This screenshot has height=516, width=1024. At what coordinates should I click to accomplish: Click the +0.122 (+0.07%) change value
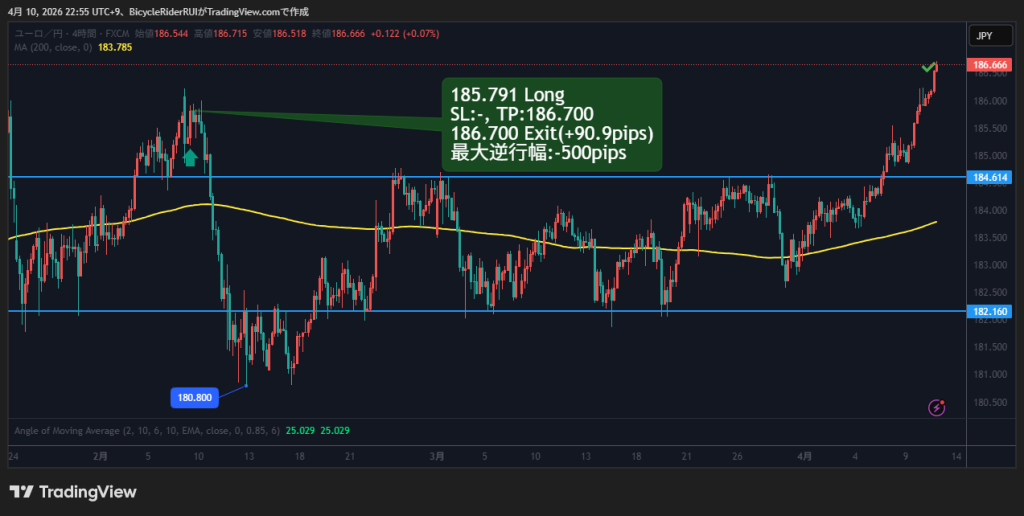coord(404,33)
